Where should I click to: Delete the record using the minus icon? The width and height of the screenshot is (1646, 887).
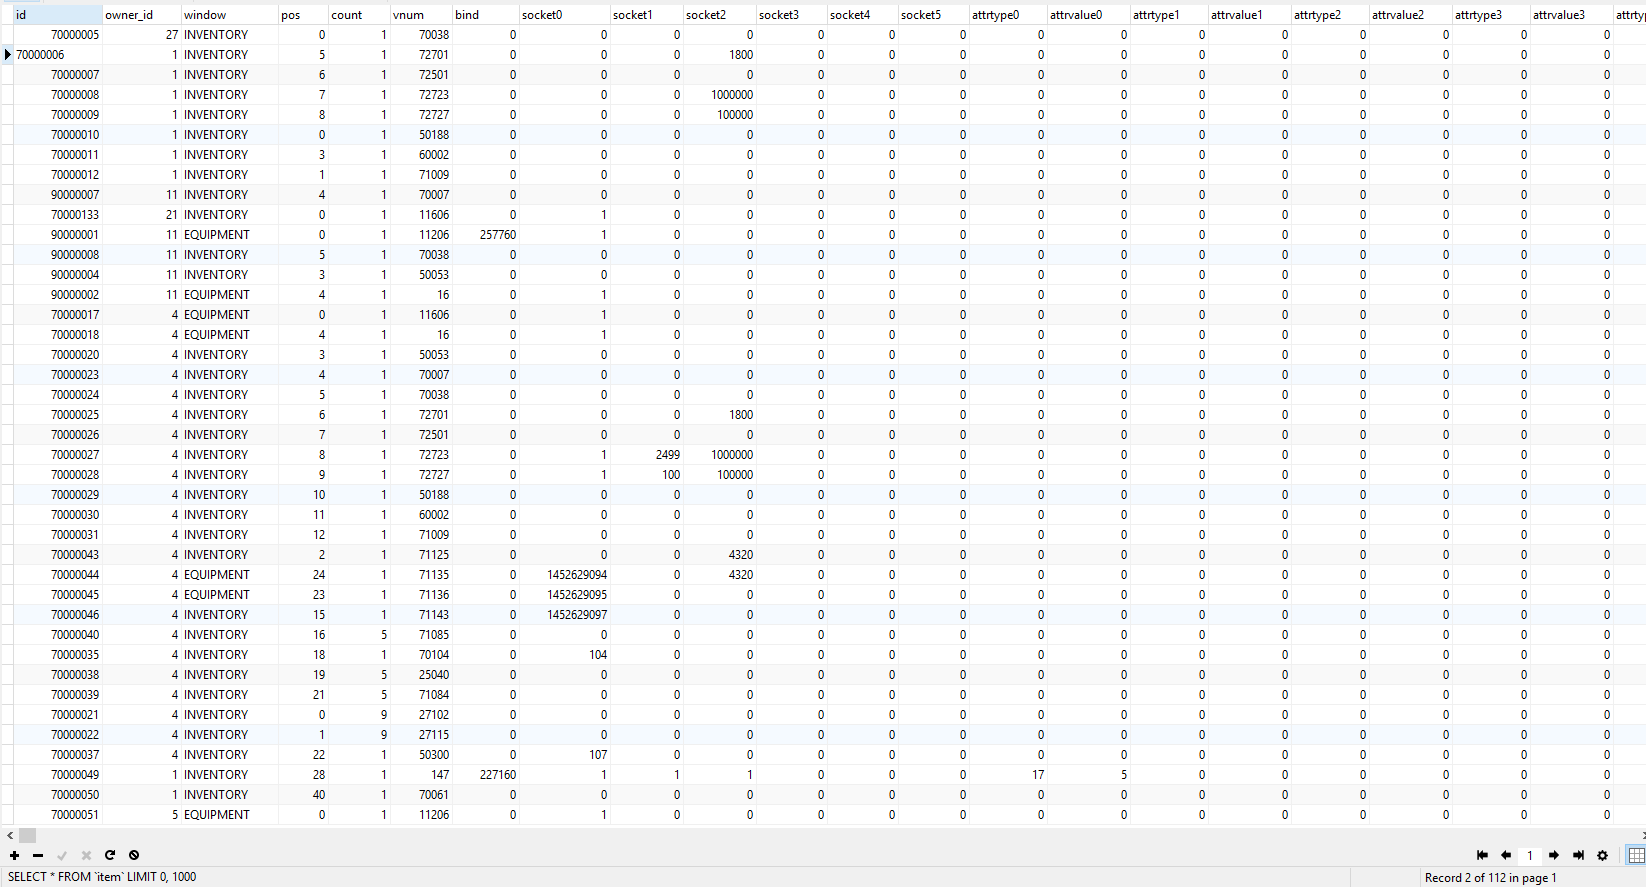[38, 855]
